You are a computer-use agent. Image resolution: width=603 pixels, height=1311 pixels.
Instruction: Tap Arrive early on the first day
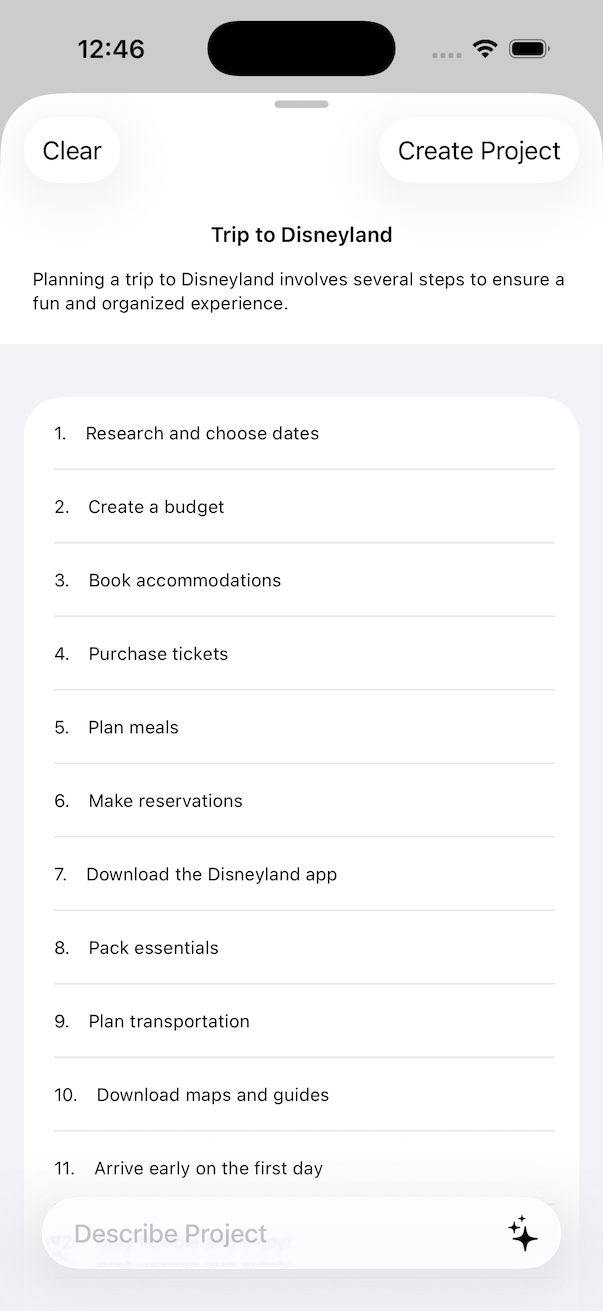coord(208,1168)
